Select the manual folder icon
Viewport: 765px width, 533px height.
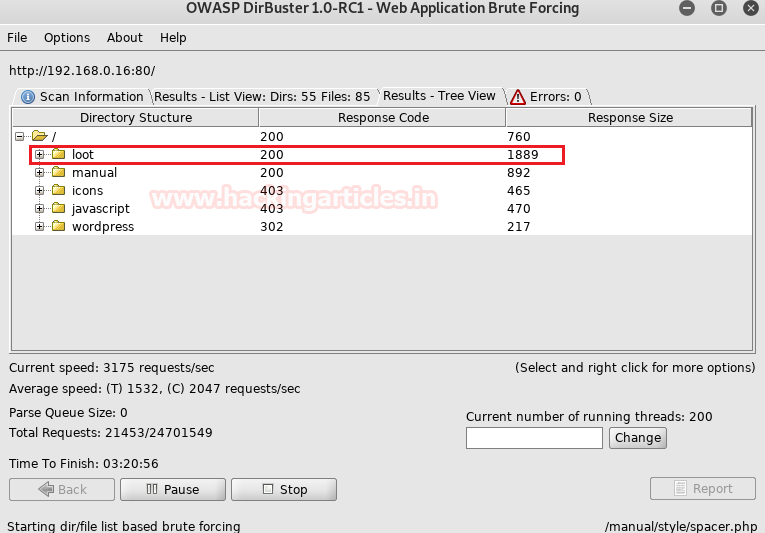pyautogui.click(x=59, y=172)
